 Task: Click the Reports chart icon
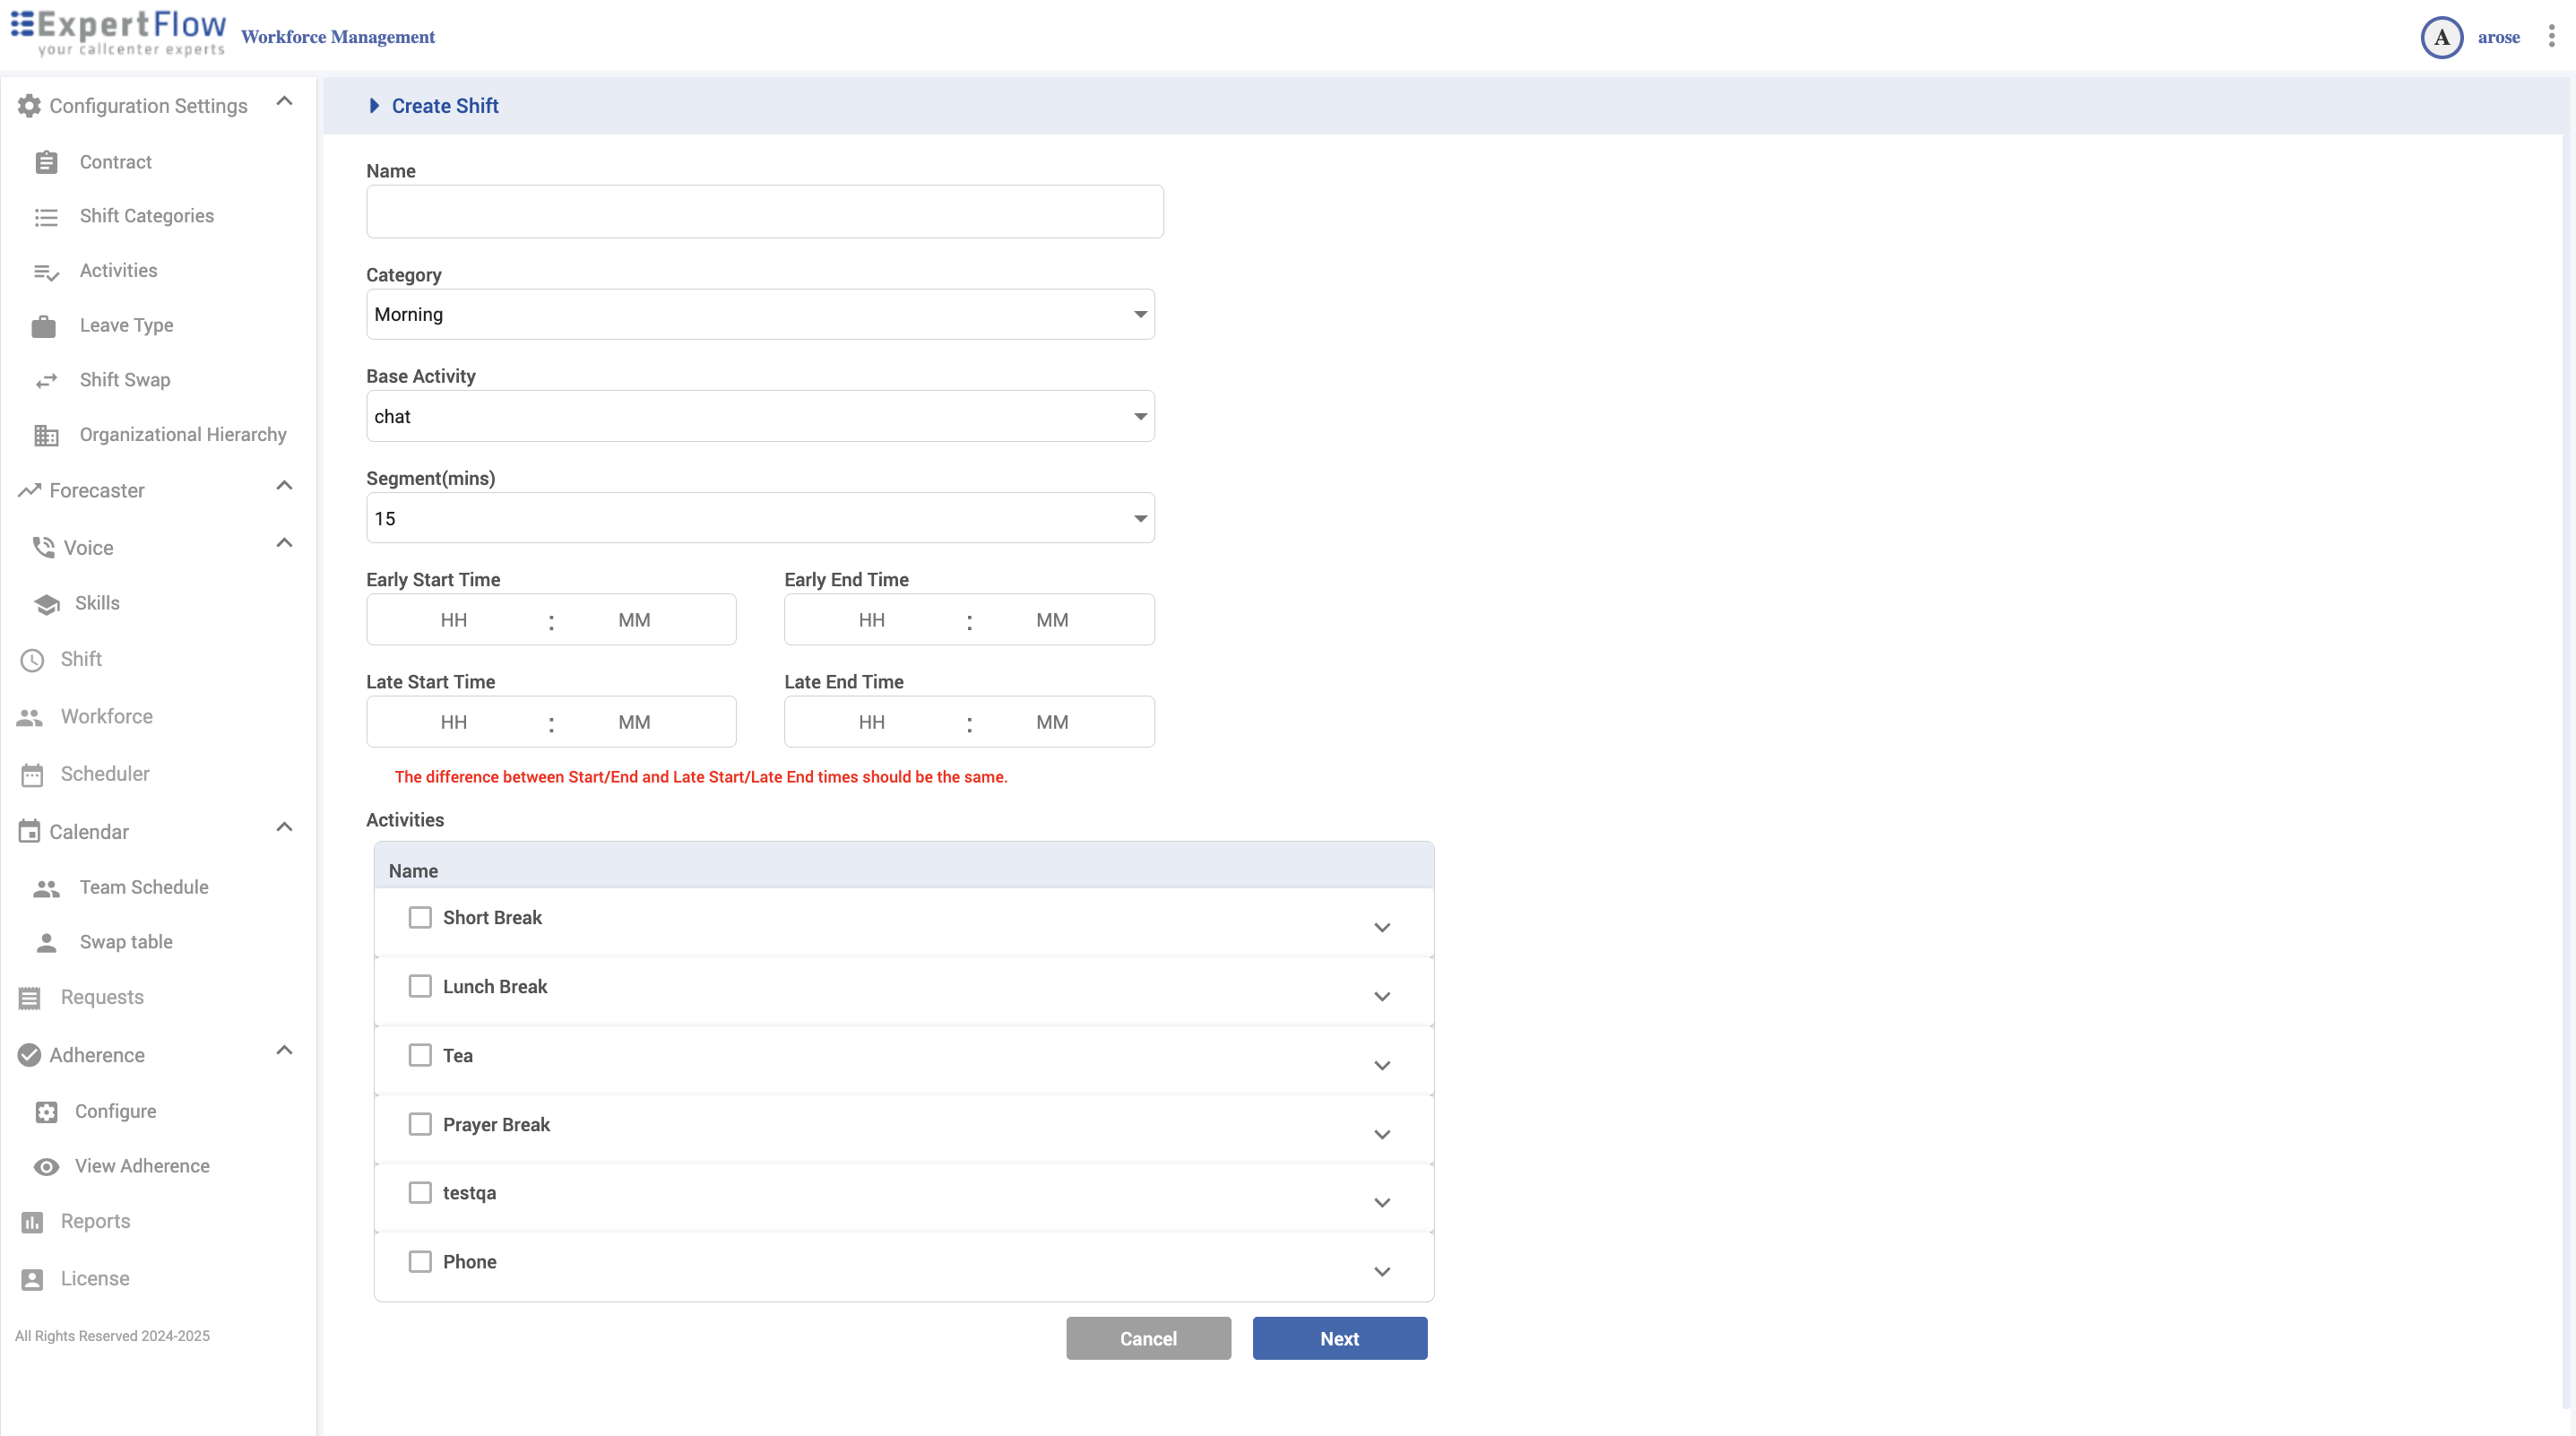pos(32,1222)
